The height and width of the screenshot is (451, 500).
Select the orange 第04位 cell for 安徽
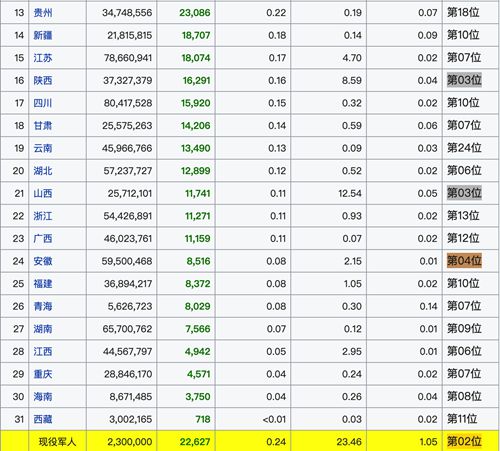click(464, 261)
